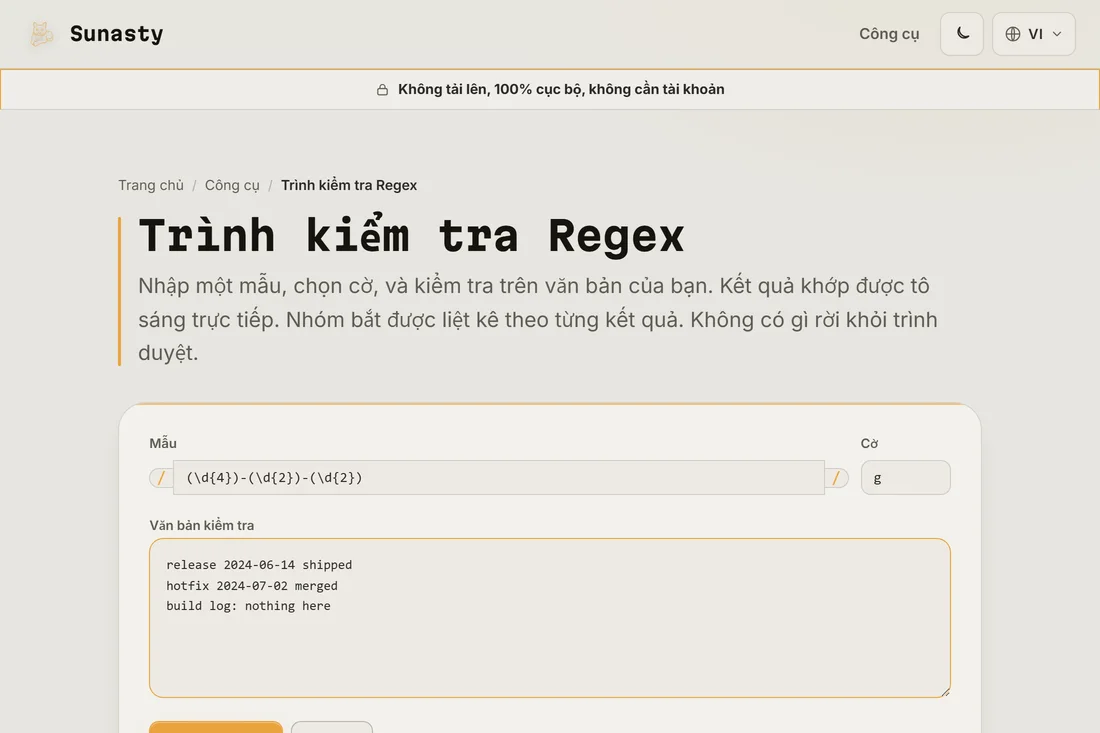Click inside the Văn bản kiểm tra textarea
The height and width of the screenshot is (733, 1100).
coord(550,618)
